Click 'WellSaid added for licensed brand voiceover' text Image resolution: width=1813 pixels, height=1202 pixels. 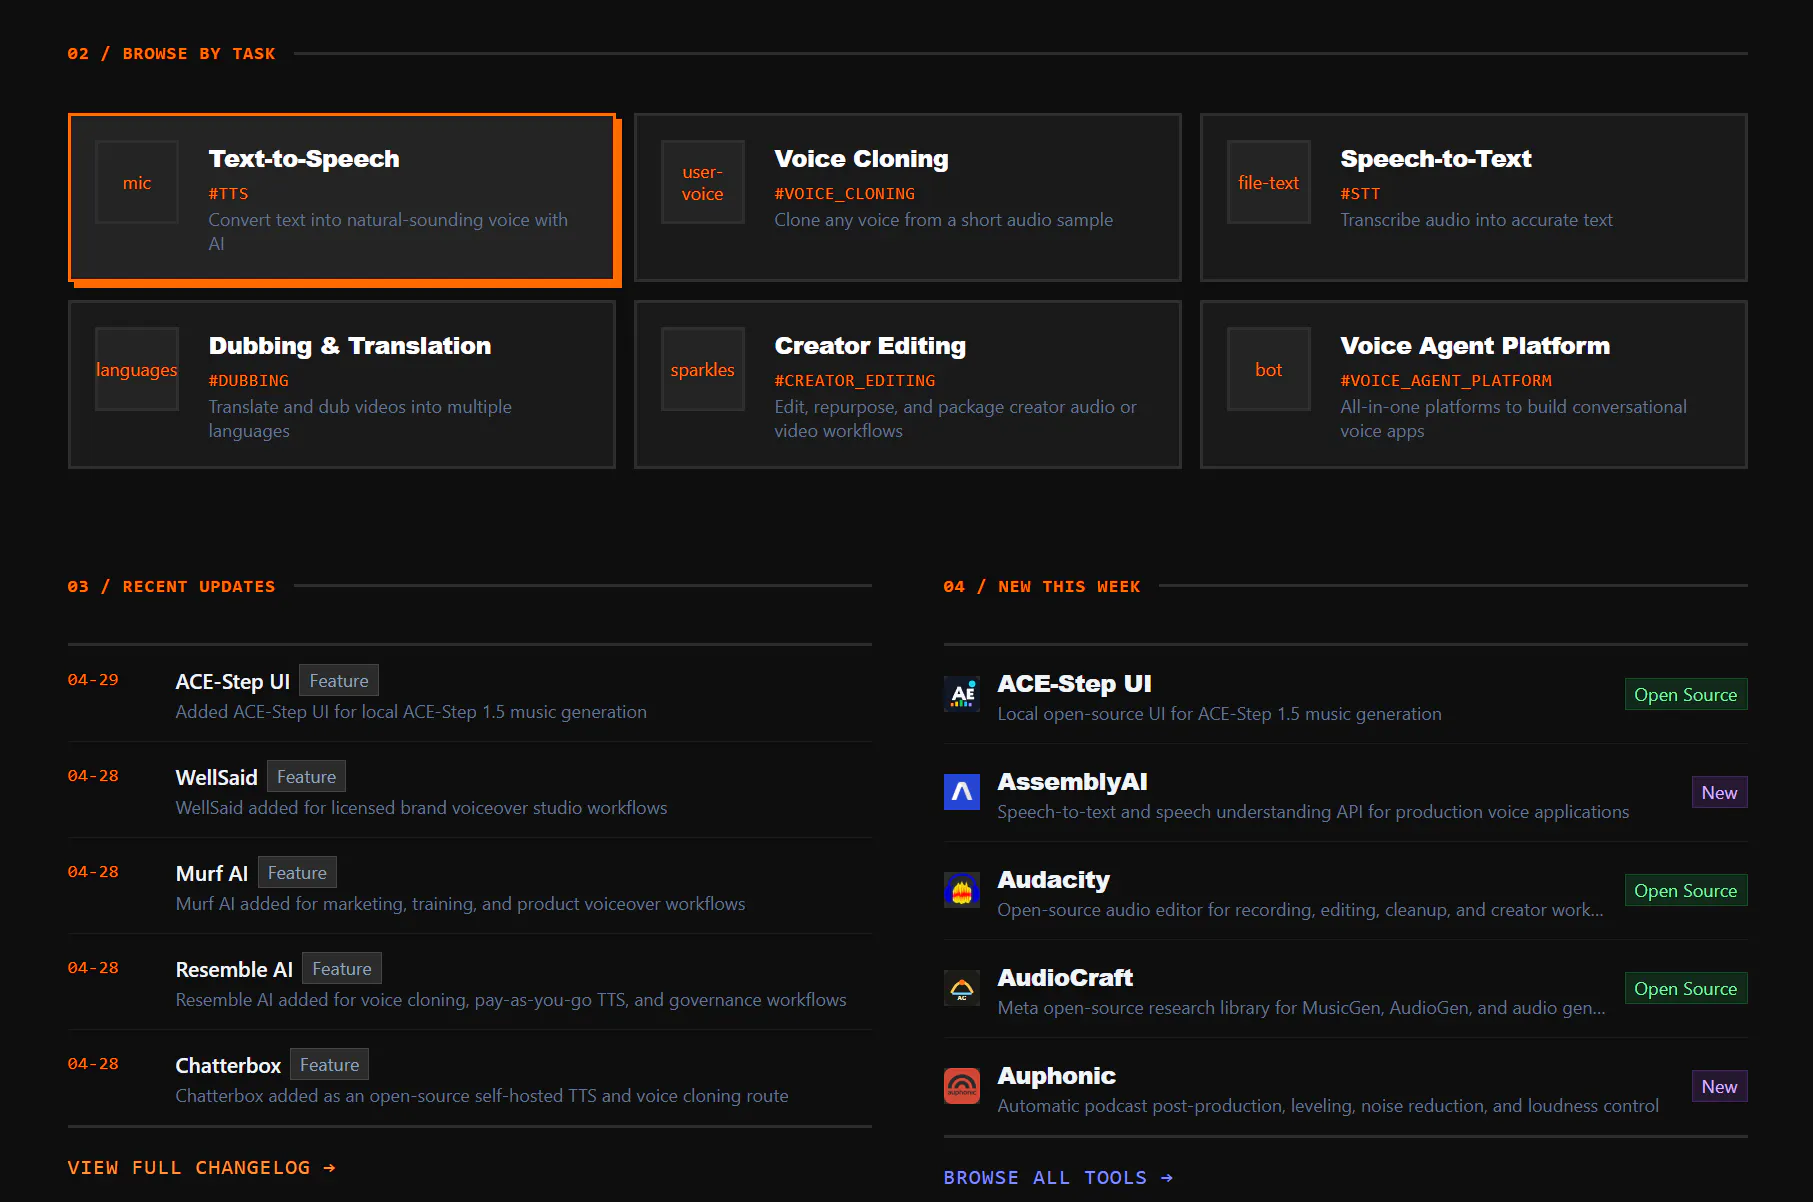coord(421,808)
